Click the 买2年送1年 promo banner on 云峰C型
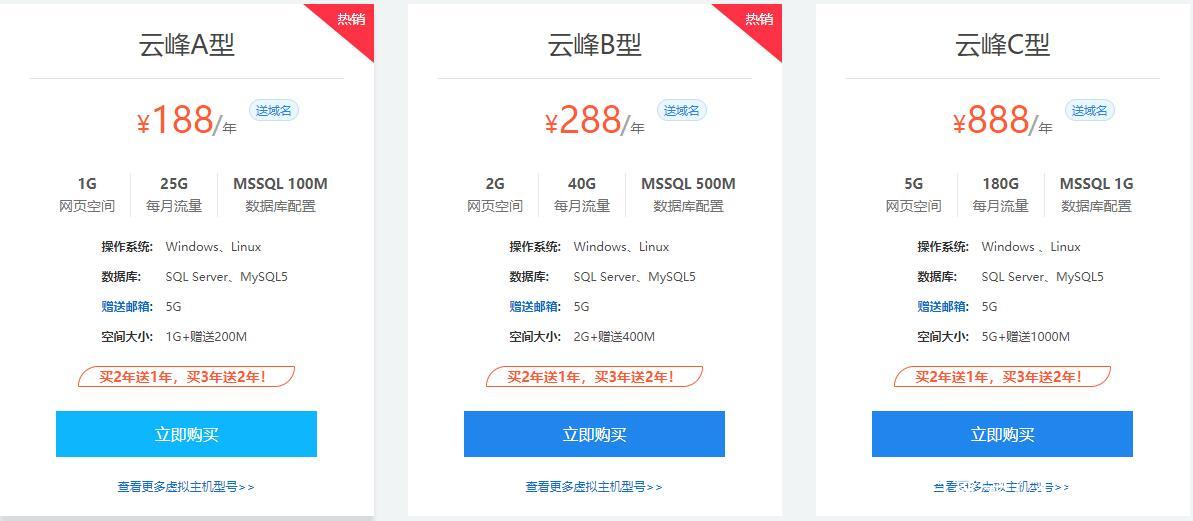 pos(1002,376)
